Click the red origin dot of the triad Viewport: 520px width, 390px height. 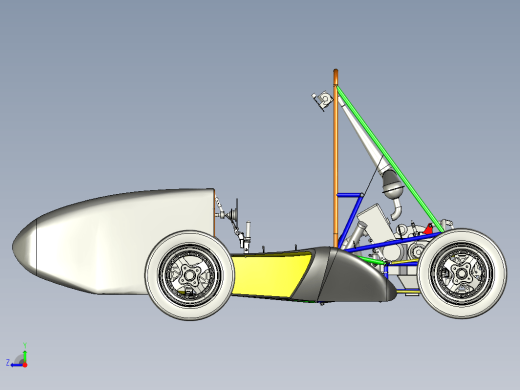coord(25,365)
